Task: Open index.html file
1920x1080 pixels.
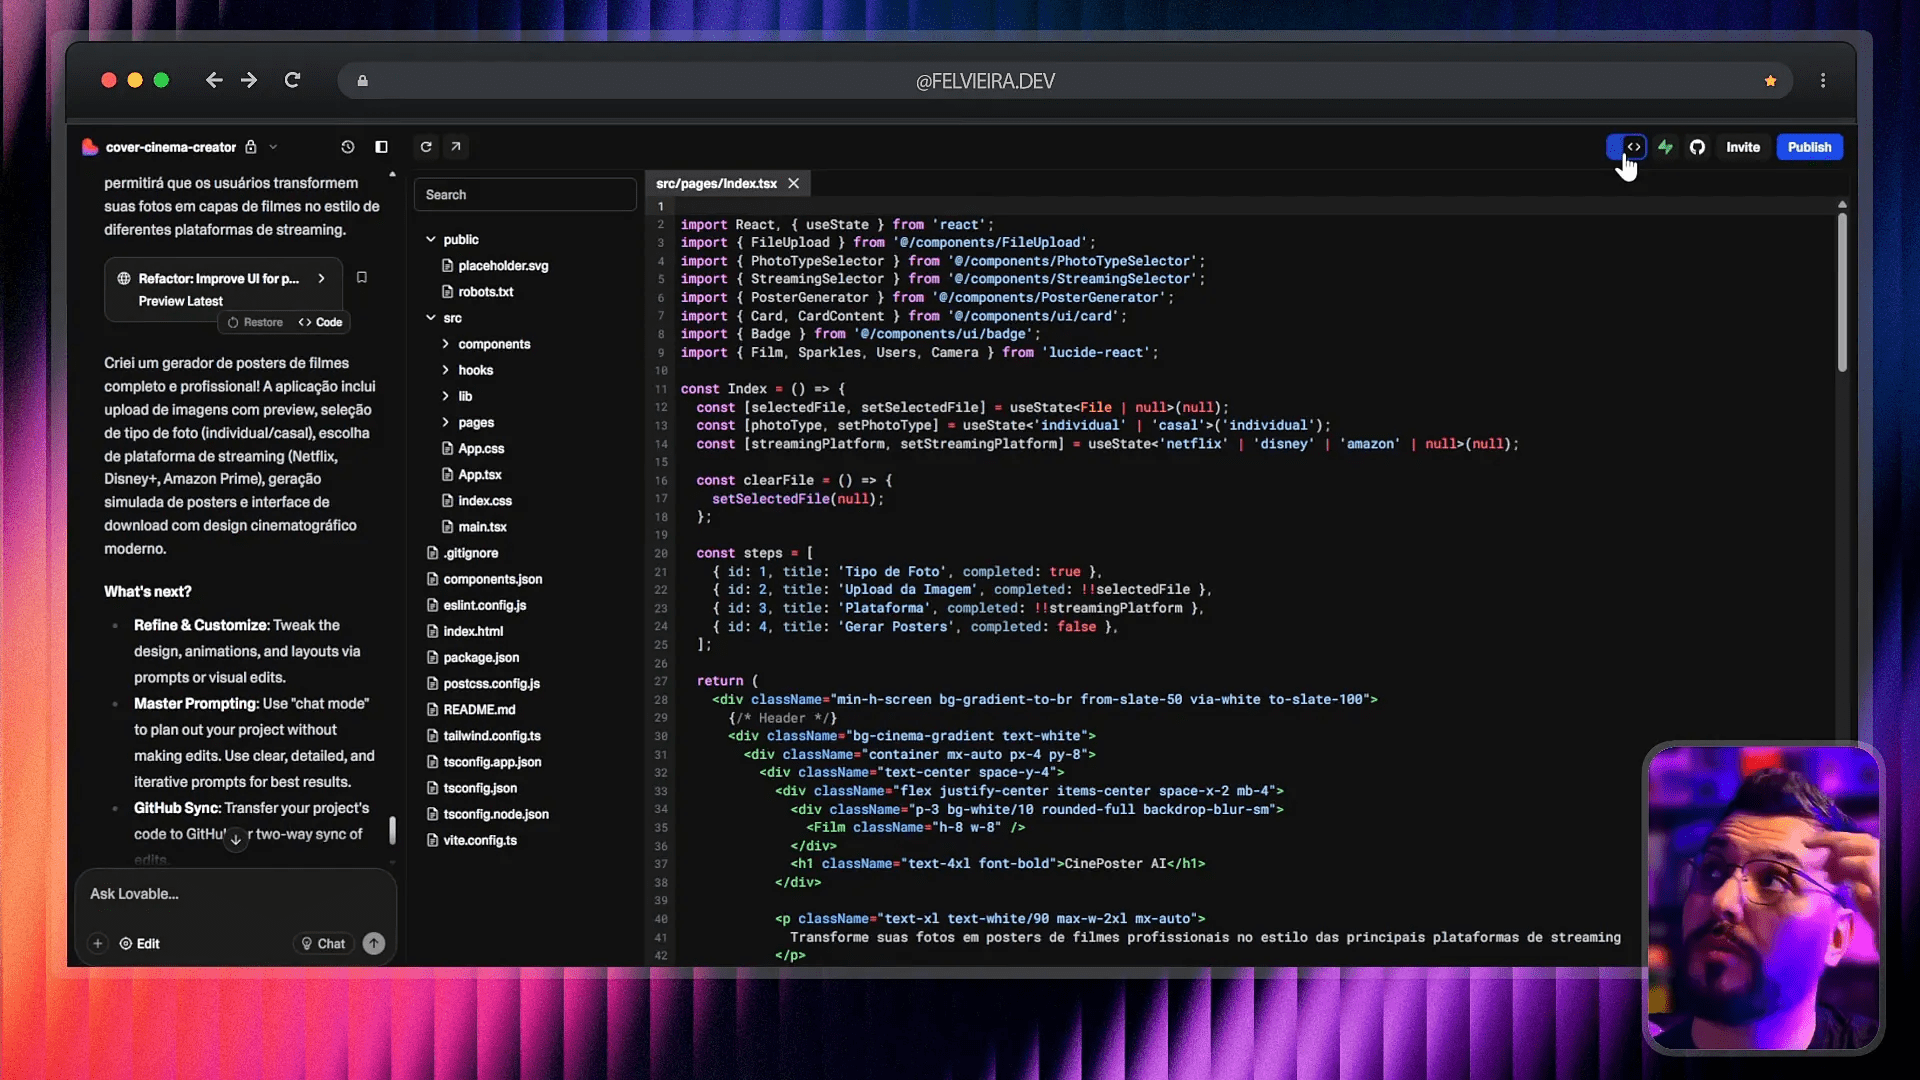Action: click(472, 631)
